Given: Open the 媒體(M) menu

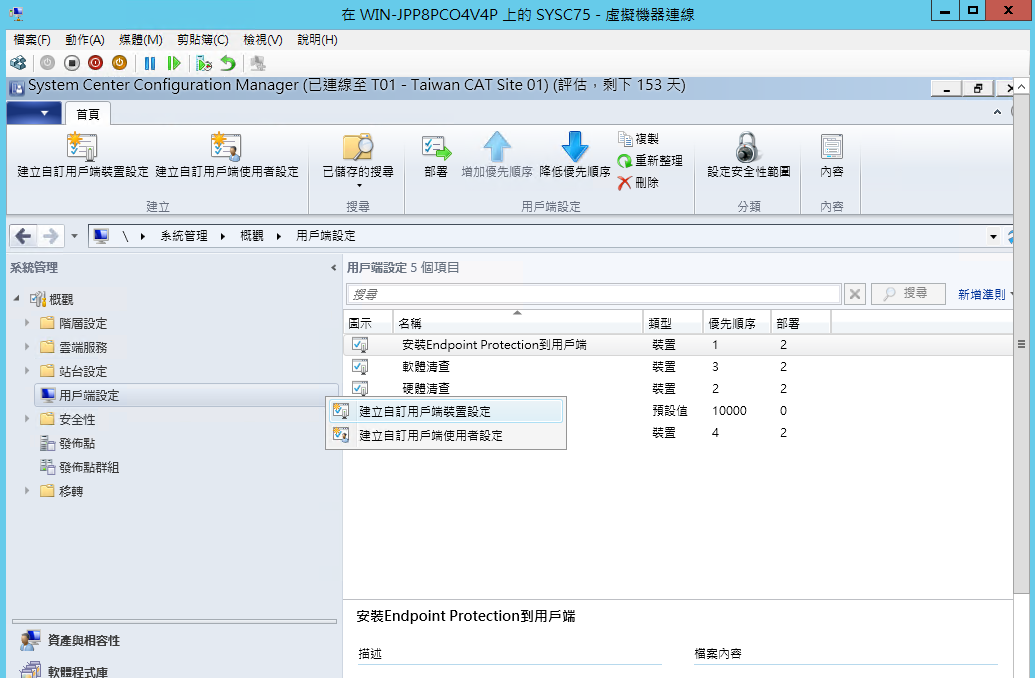Looking at the screenshot, I should [x=141, y=40].
